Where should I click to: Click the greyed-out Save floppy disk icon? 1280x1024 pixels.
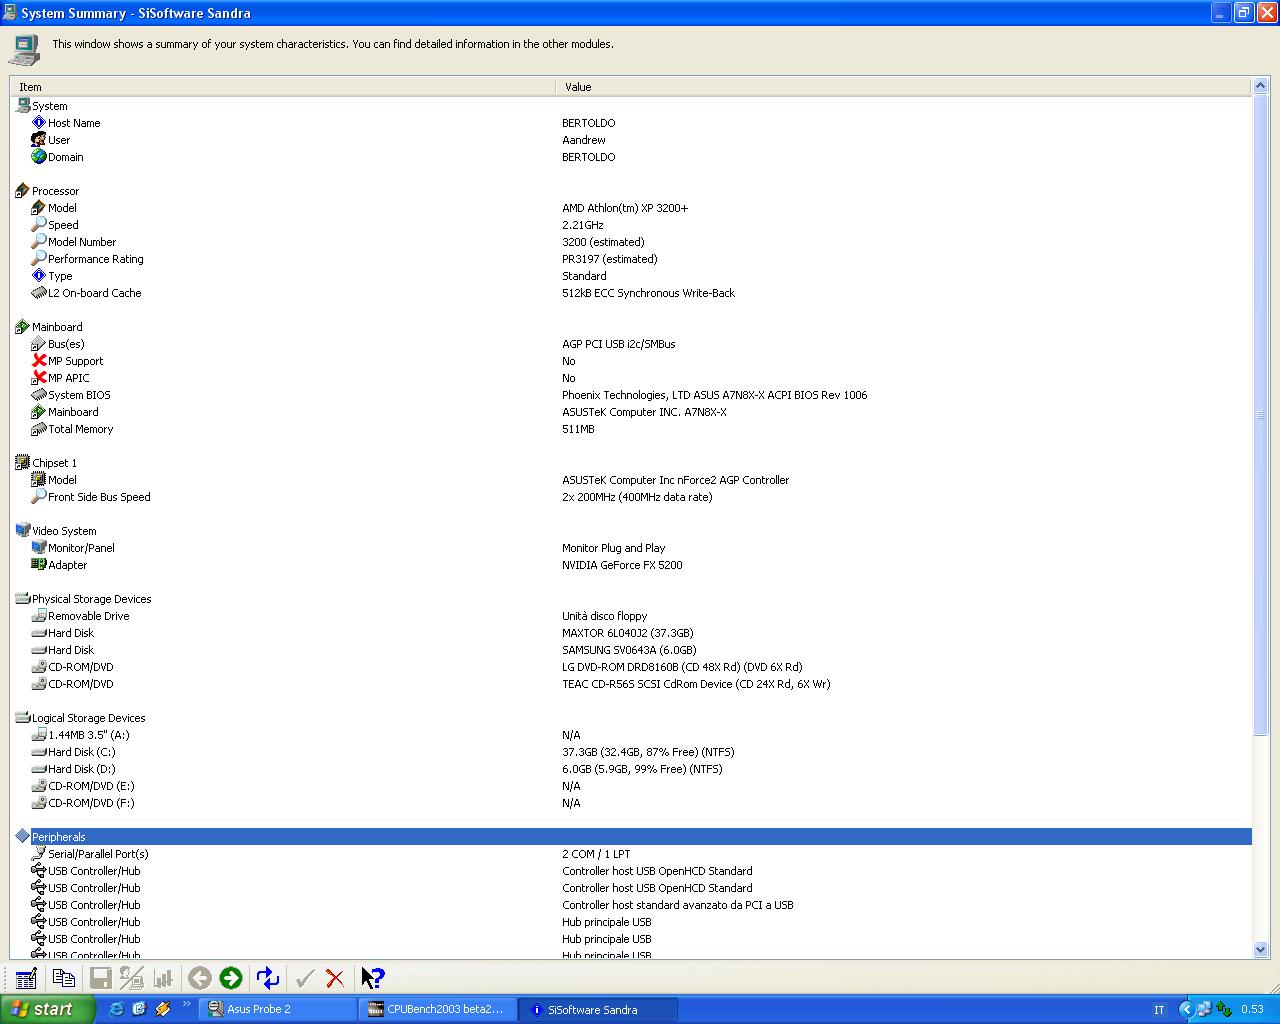tap(100, 978)
